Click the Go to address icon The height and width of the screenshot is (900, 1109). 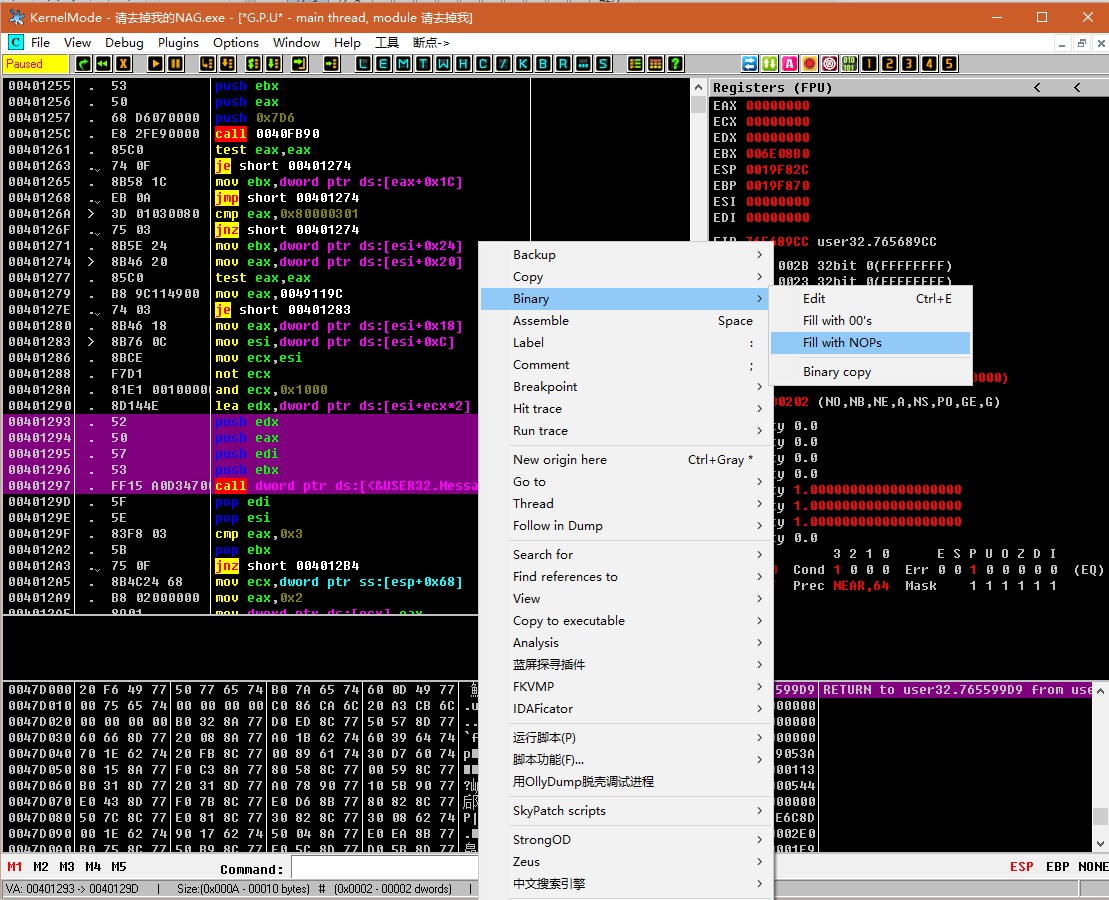(331, 64)
